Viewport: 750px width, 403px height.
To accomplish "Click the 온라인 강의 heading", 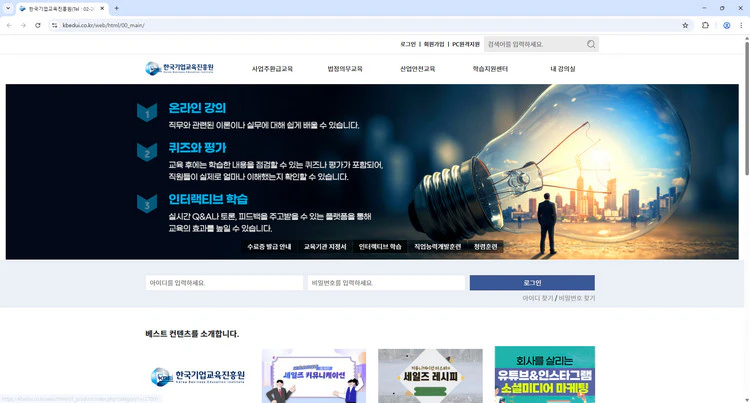I will tap(197, 108).
